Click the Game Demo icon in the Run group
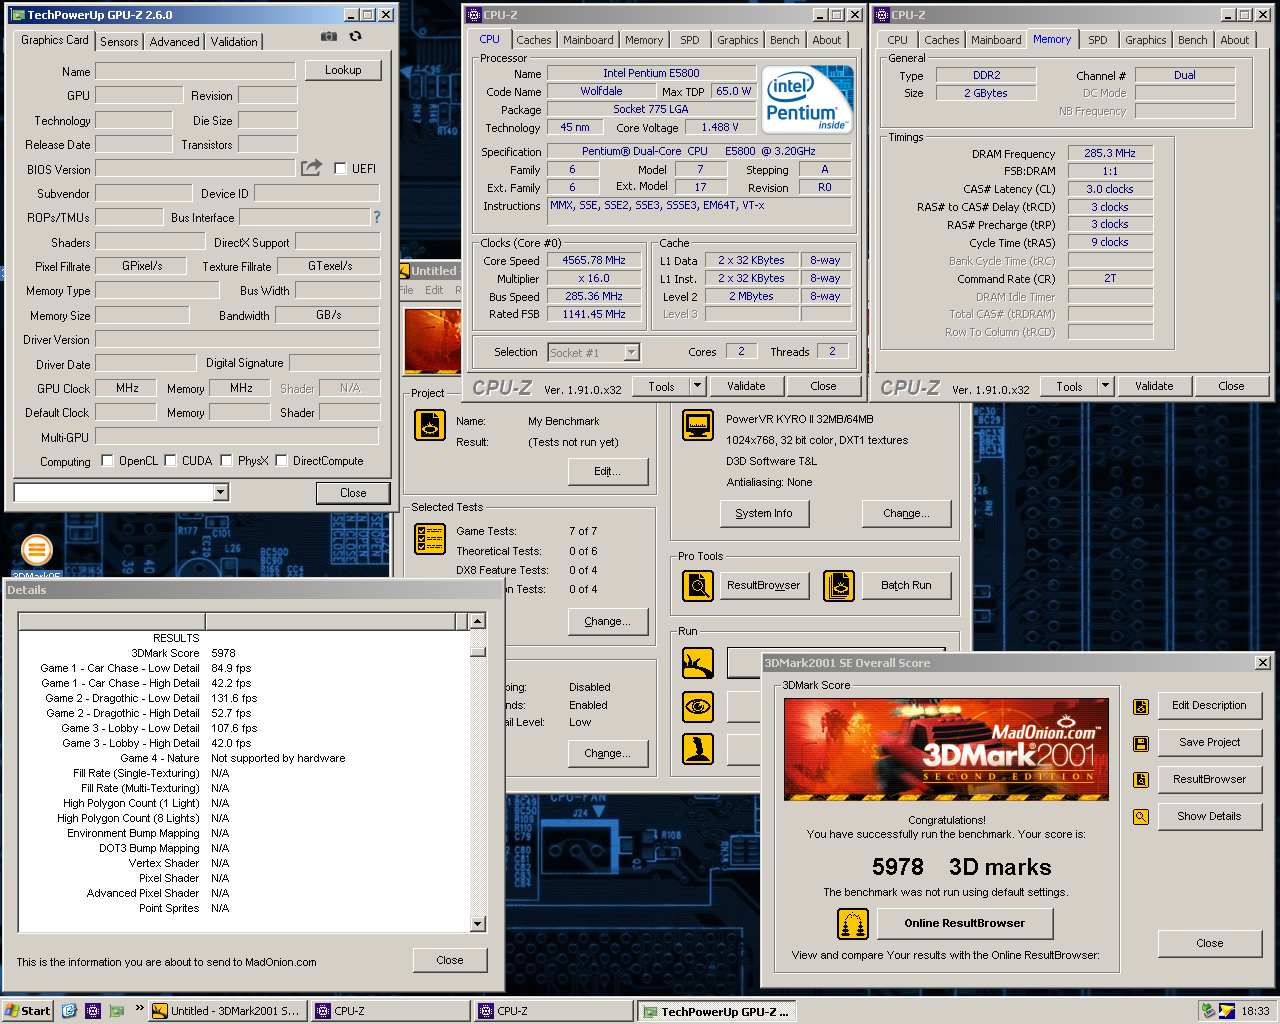Viewport: 1280px width, 1024px height. point(698,748)
